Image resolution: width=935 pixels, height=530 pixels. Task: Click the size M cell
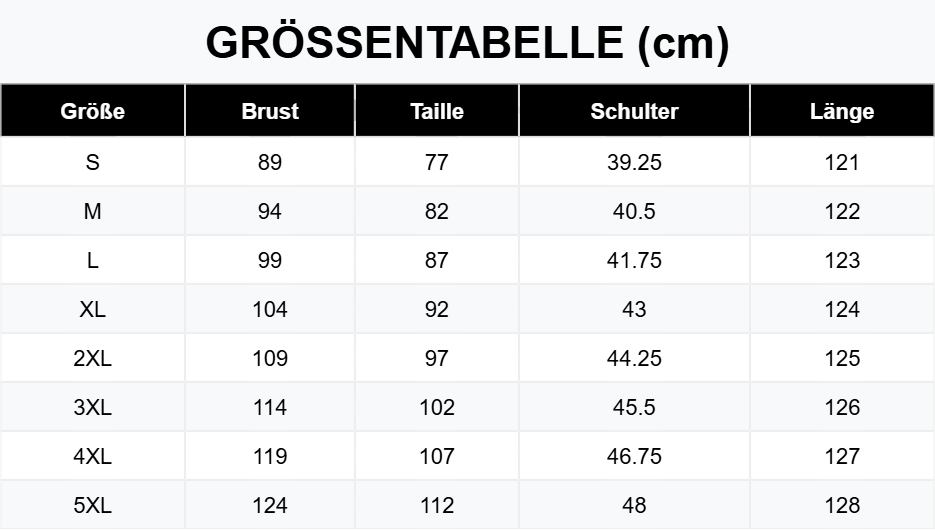click(92, 211)
